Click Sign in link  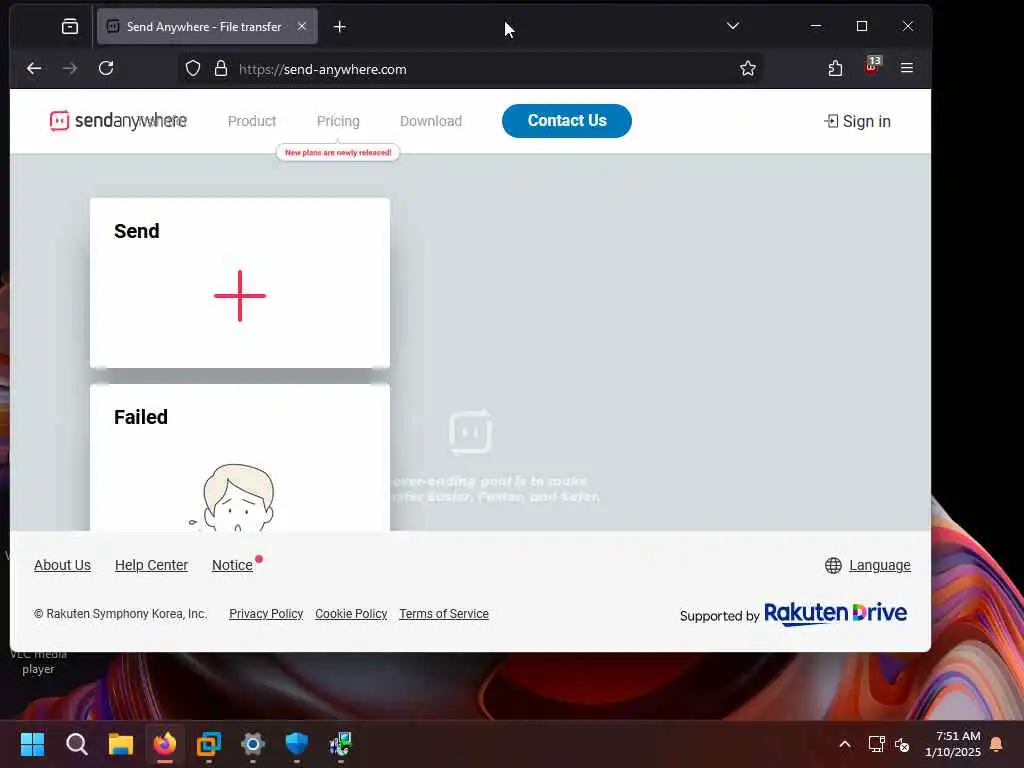[857, 121]
